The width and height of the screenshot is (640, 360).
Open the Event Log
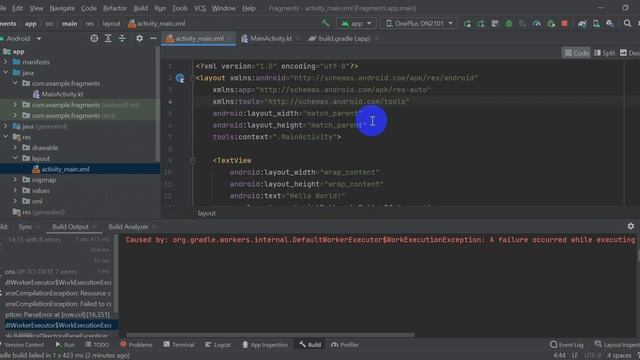pos(567,345)
